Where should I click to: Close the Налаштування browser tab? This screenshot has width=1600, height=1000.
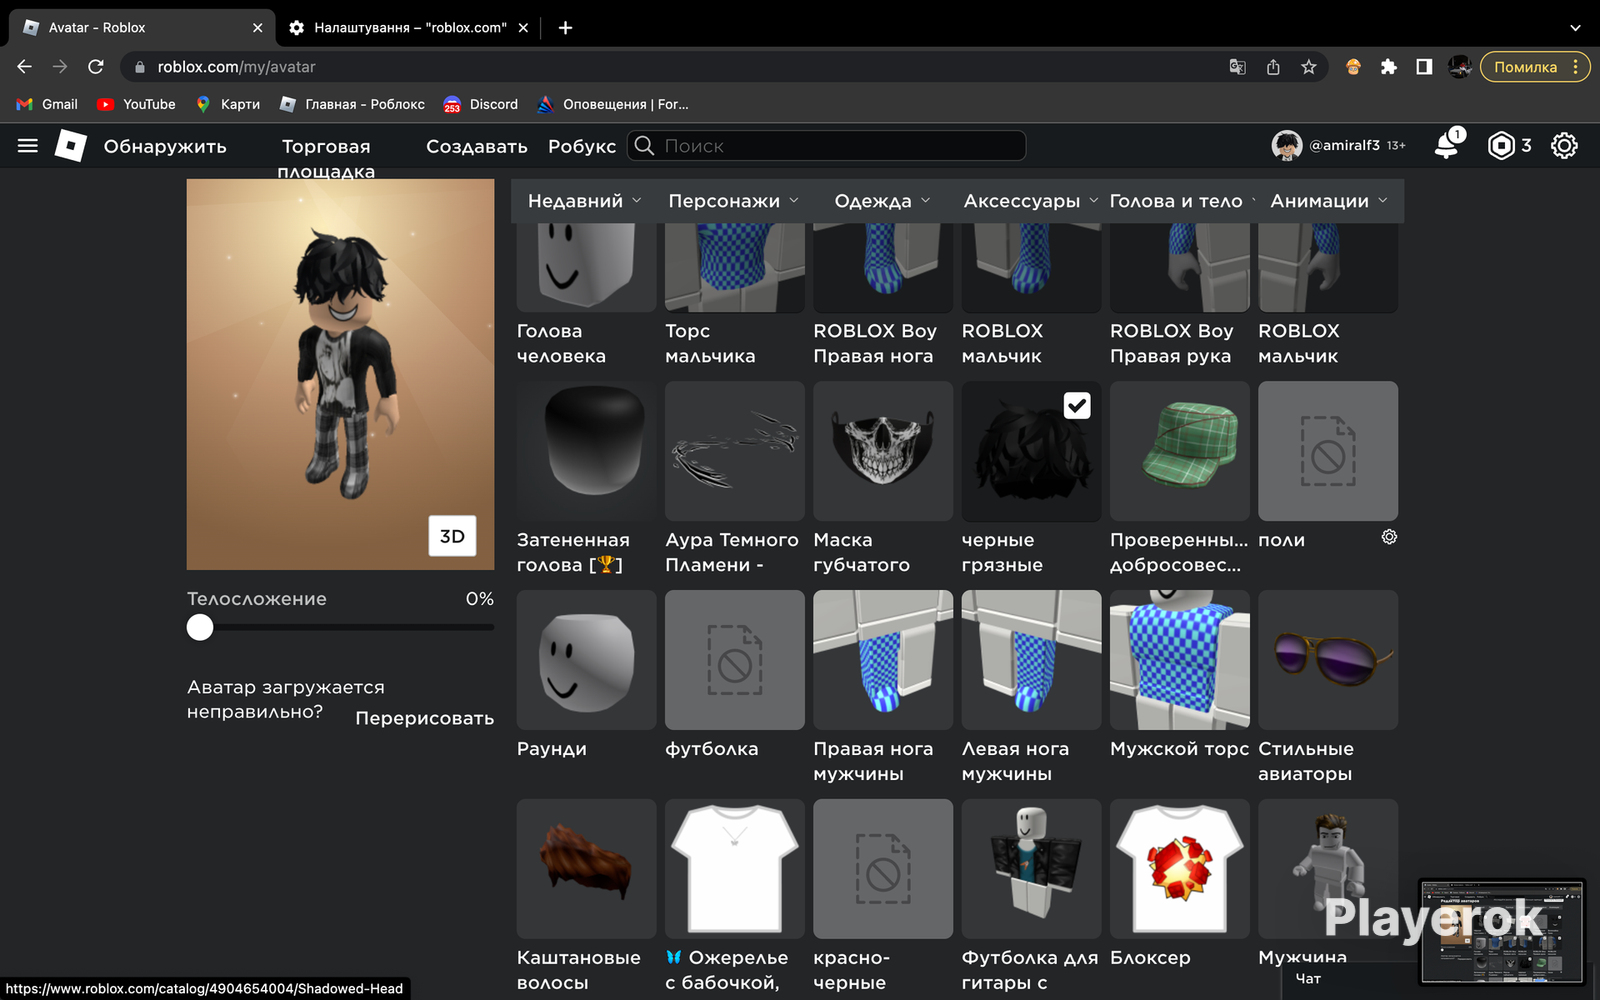point(523,28)
